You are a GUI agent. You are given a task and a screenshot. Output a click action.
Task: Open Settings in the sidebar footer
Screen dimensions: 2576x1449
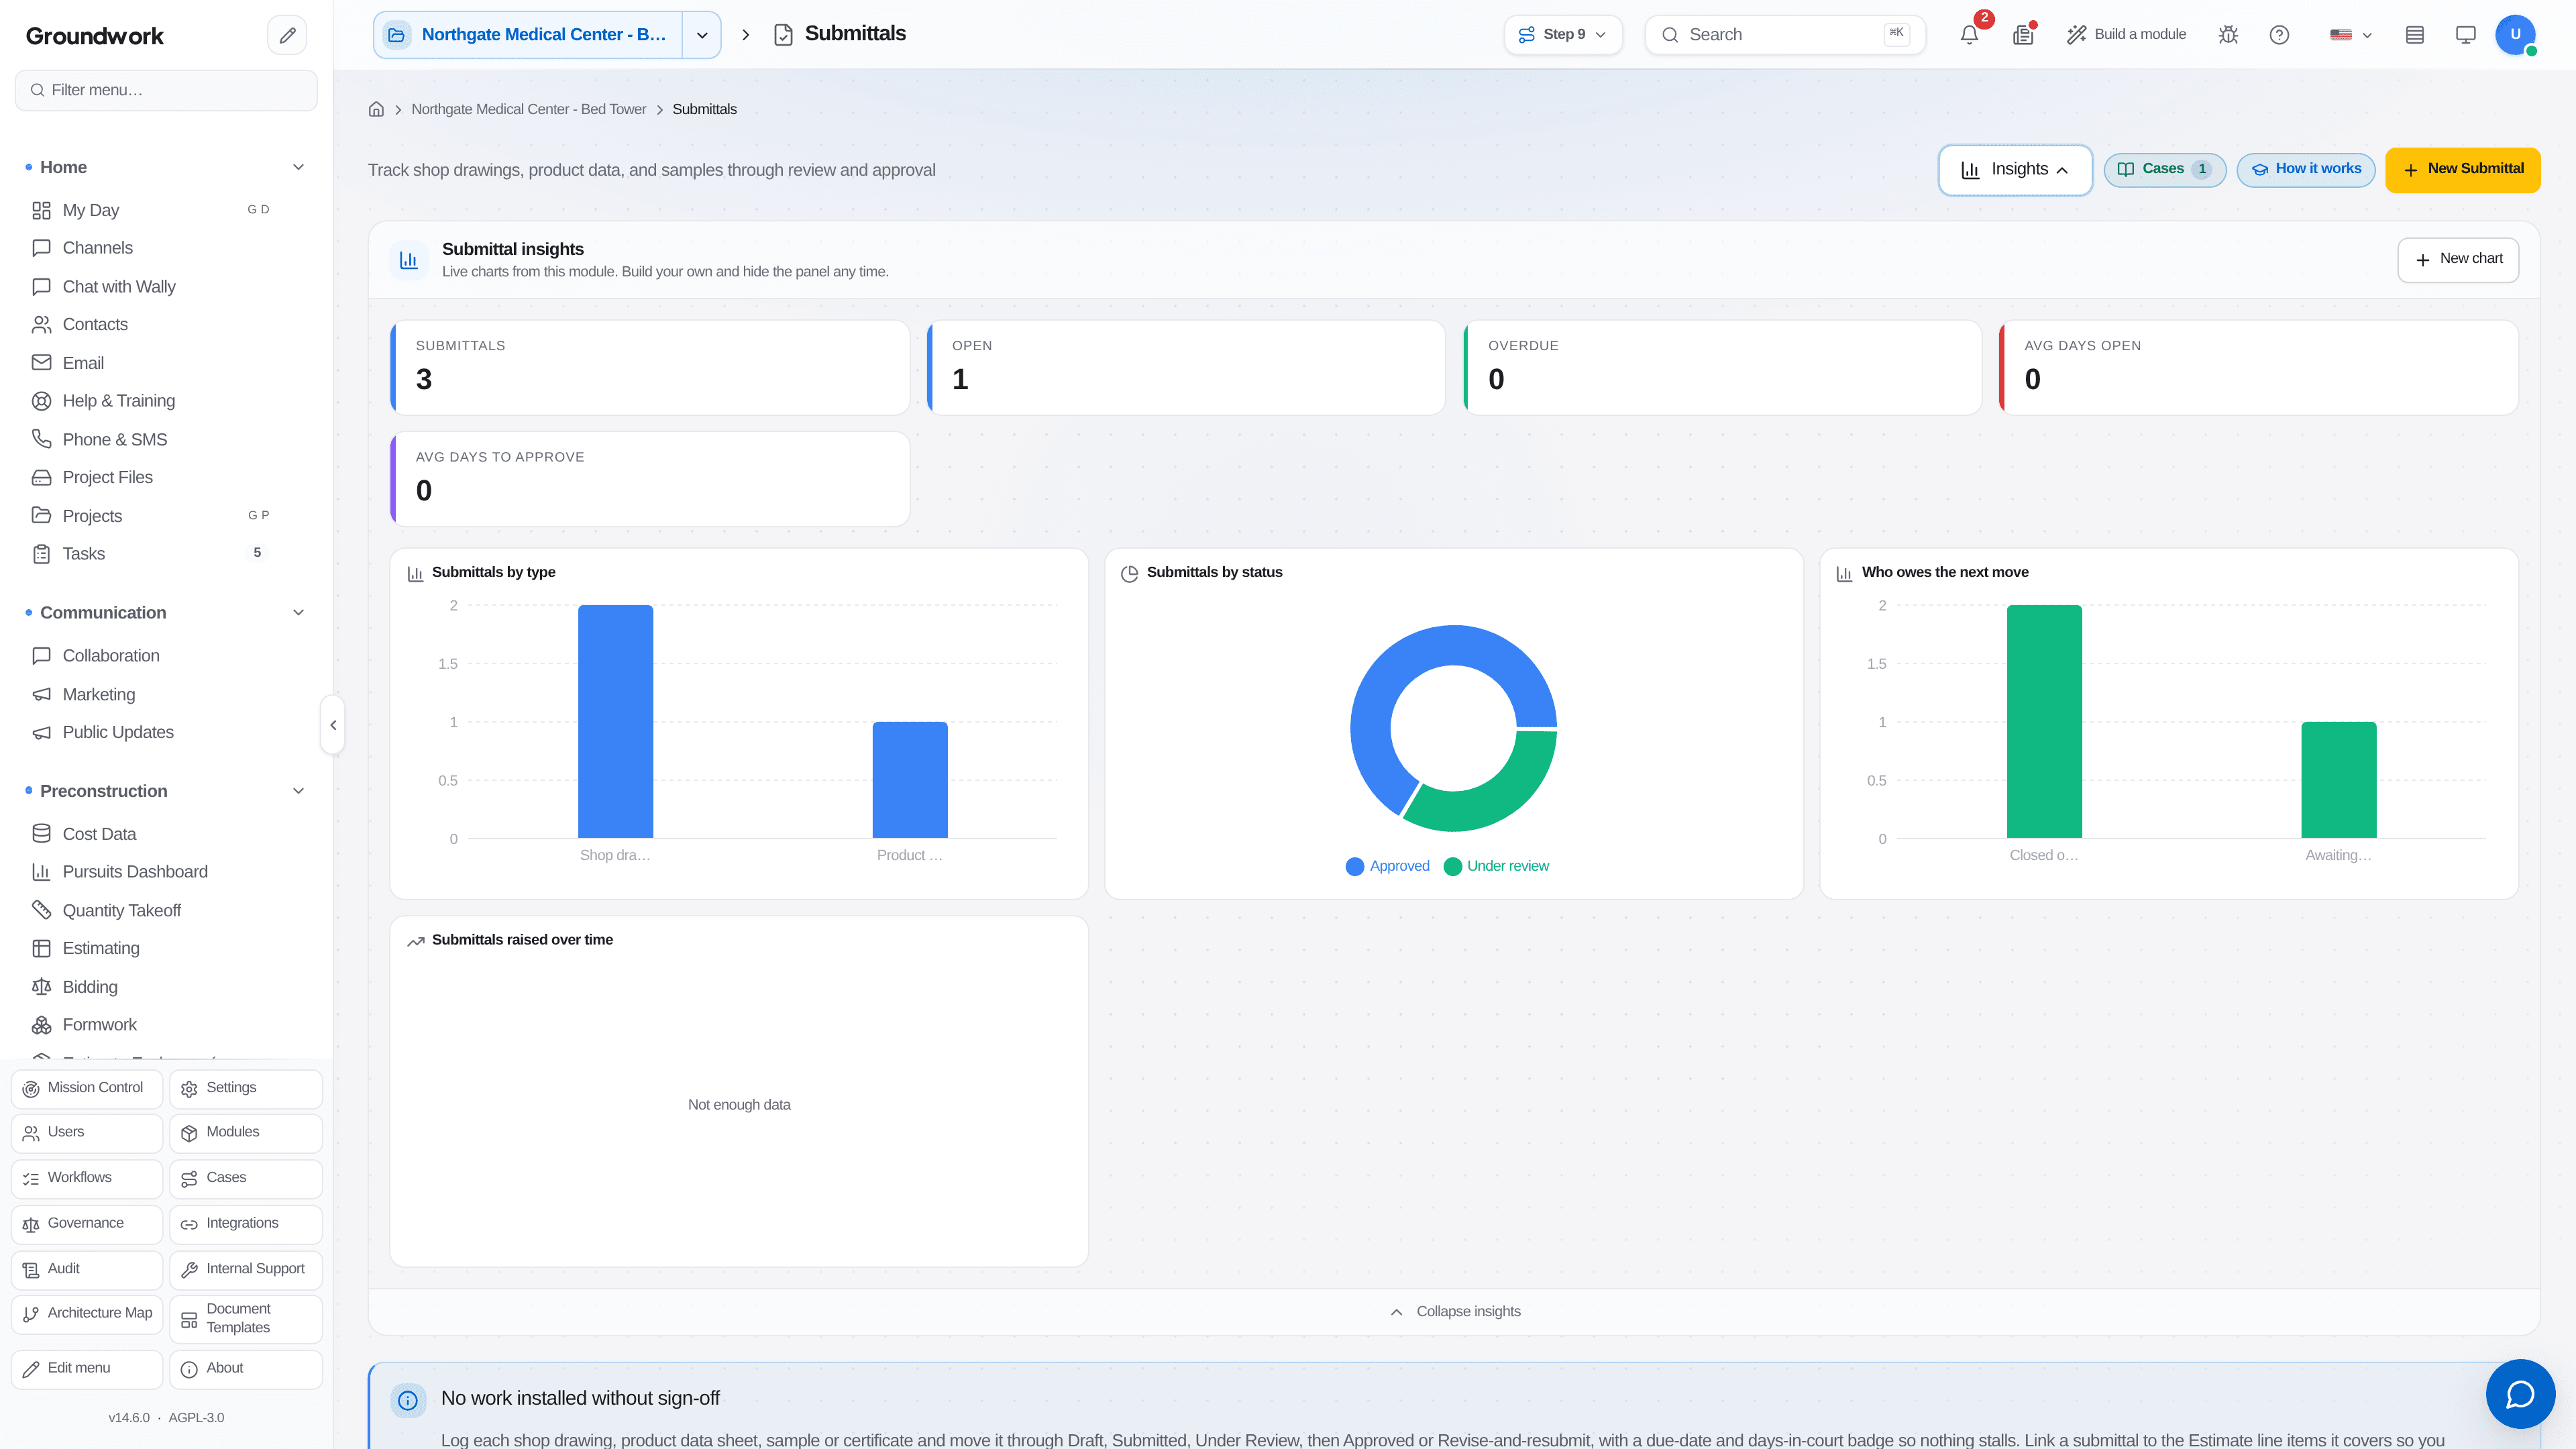(x=246, y=1088)
